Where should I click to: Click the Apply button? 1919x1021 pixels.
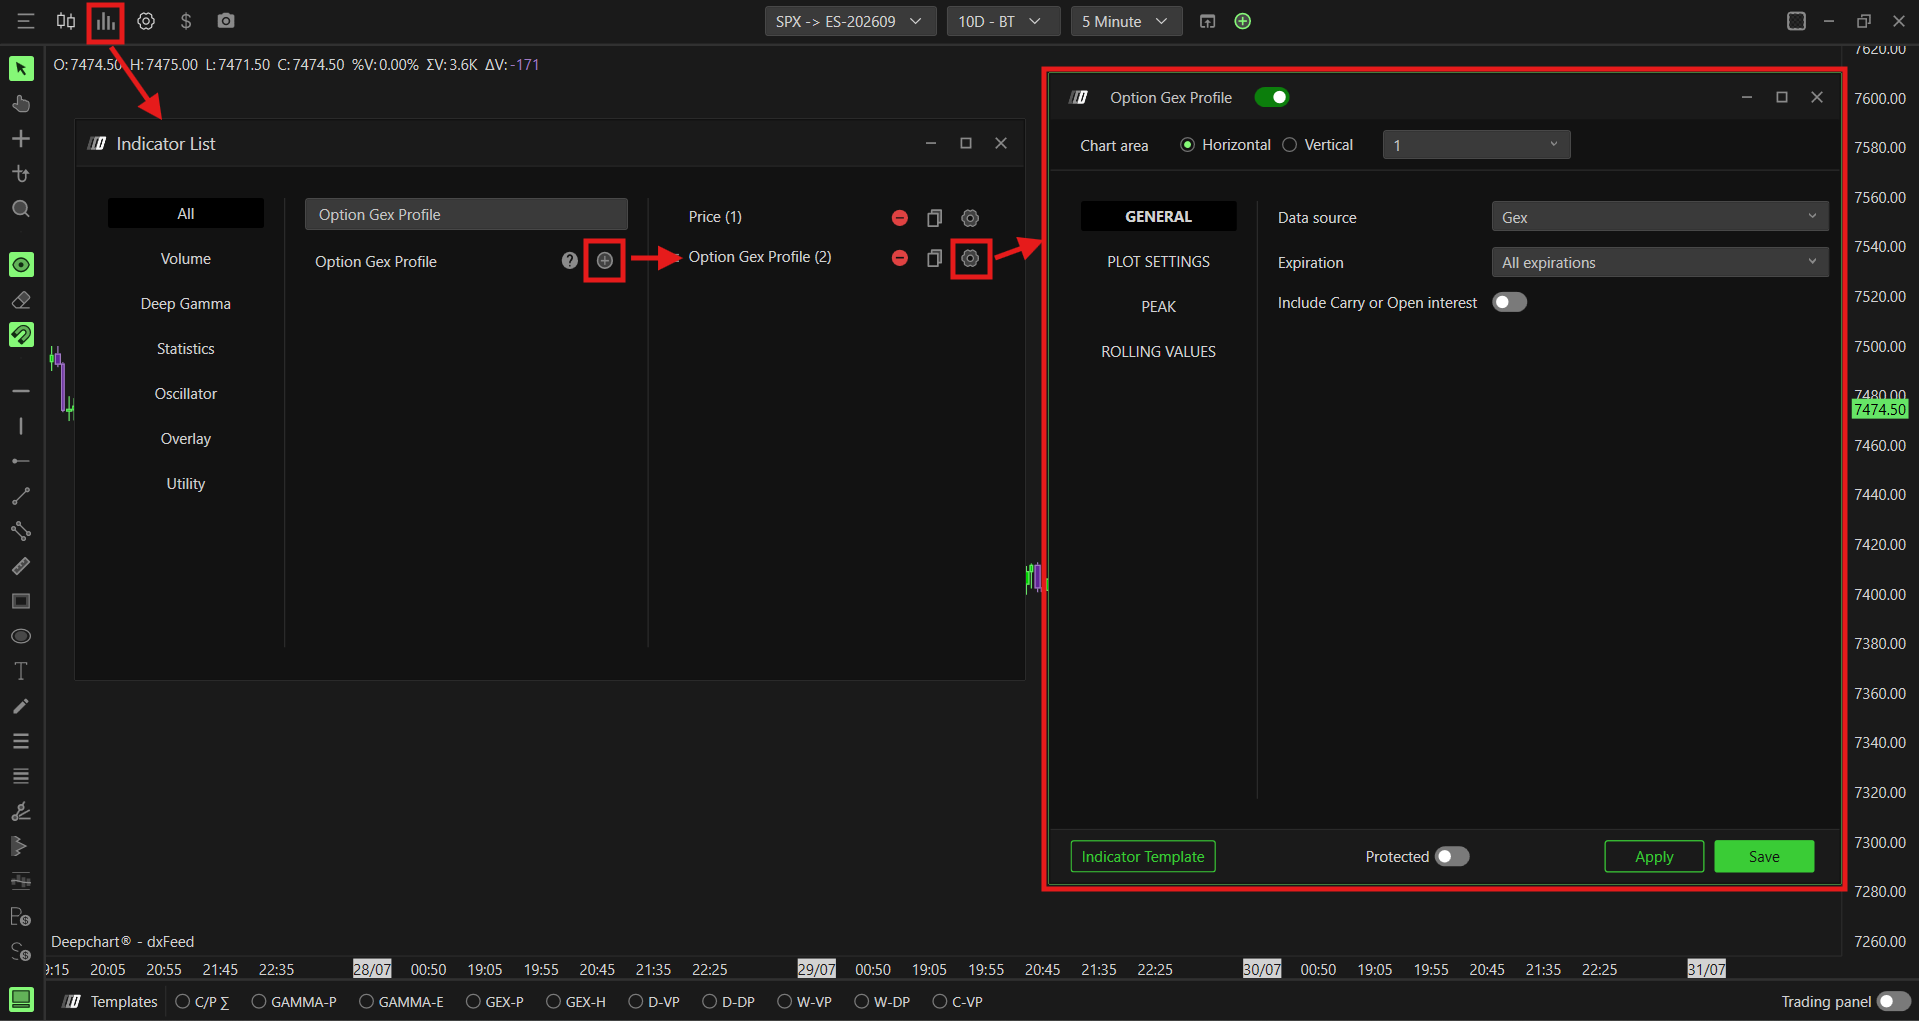[1654, 856]
